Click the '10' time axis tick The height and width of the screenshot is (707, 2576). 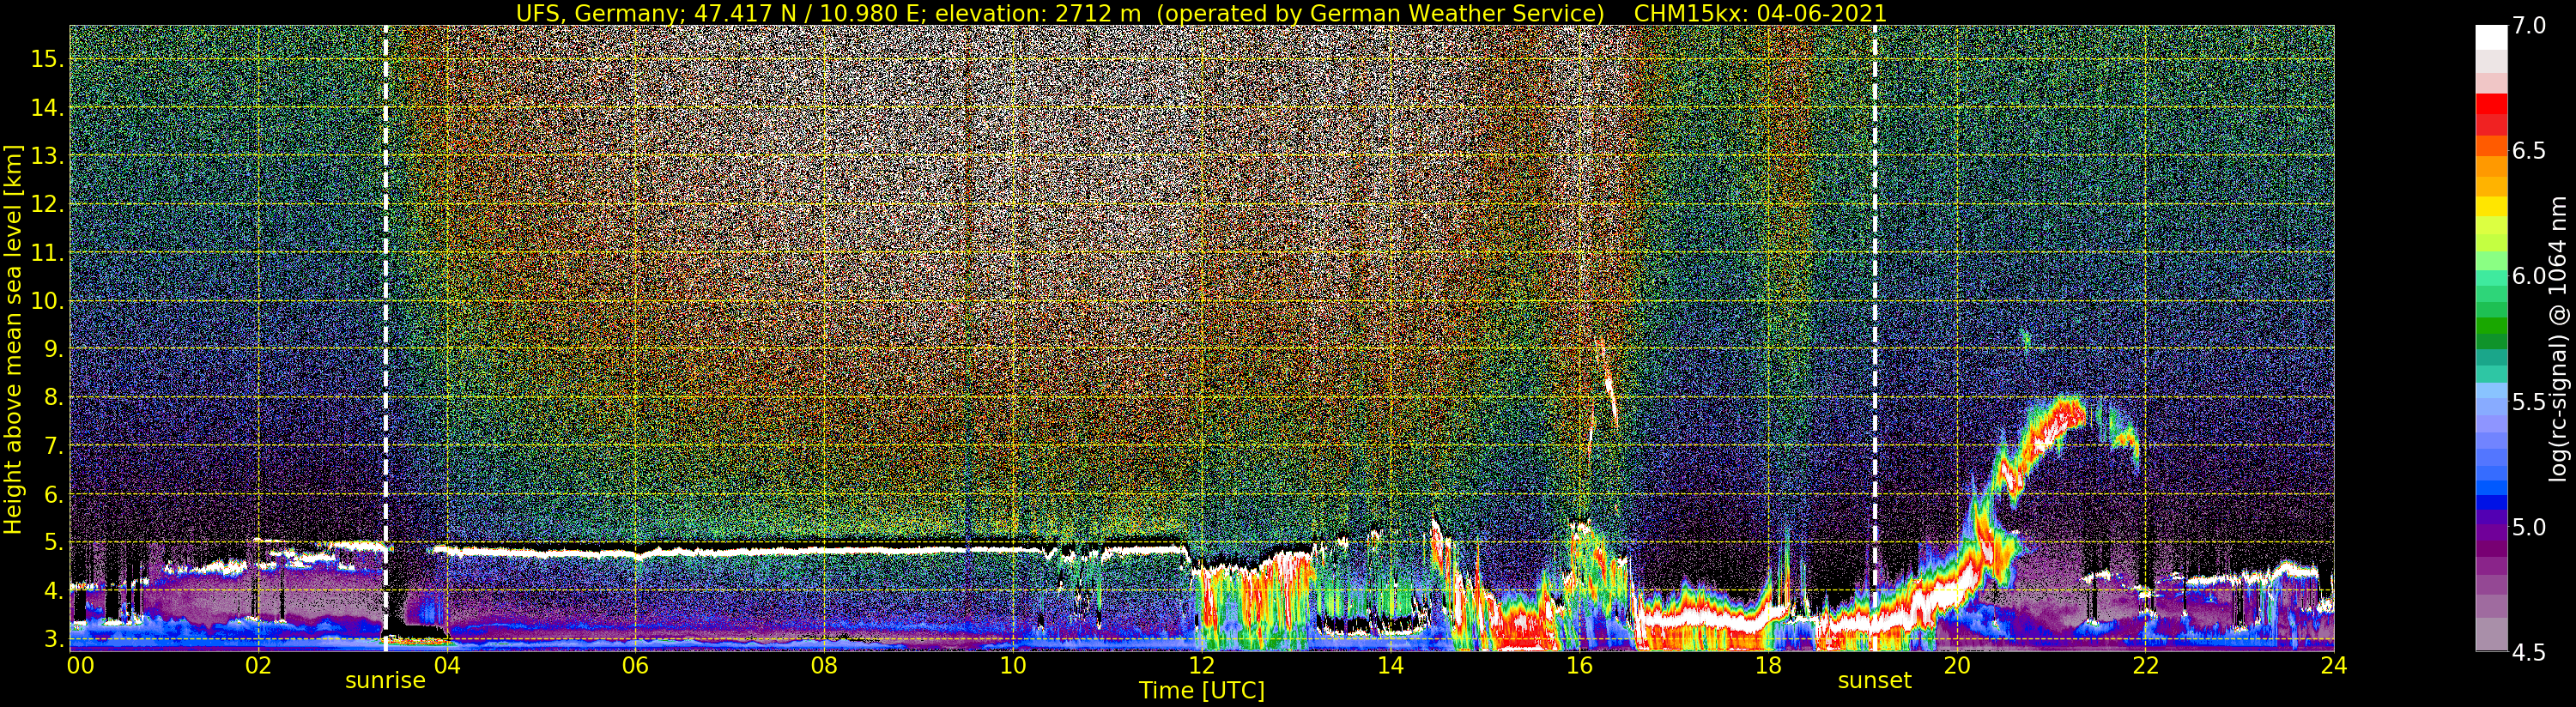[1013, 666]
